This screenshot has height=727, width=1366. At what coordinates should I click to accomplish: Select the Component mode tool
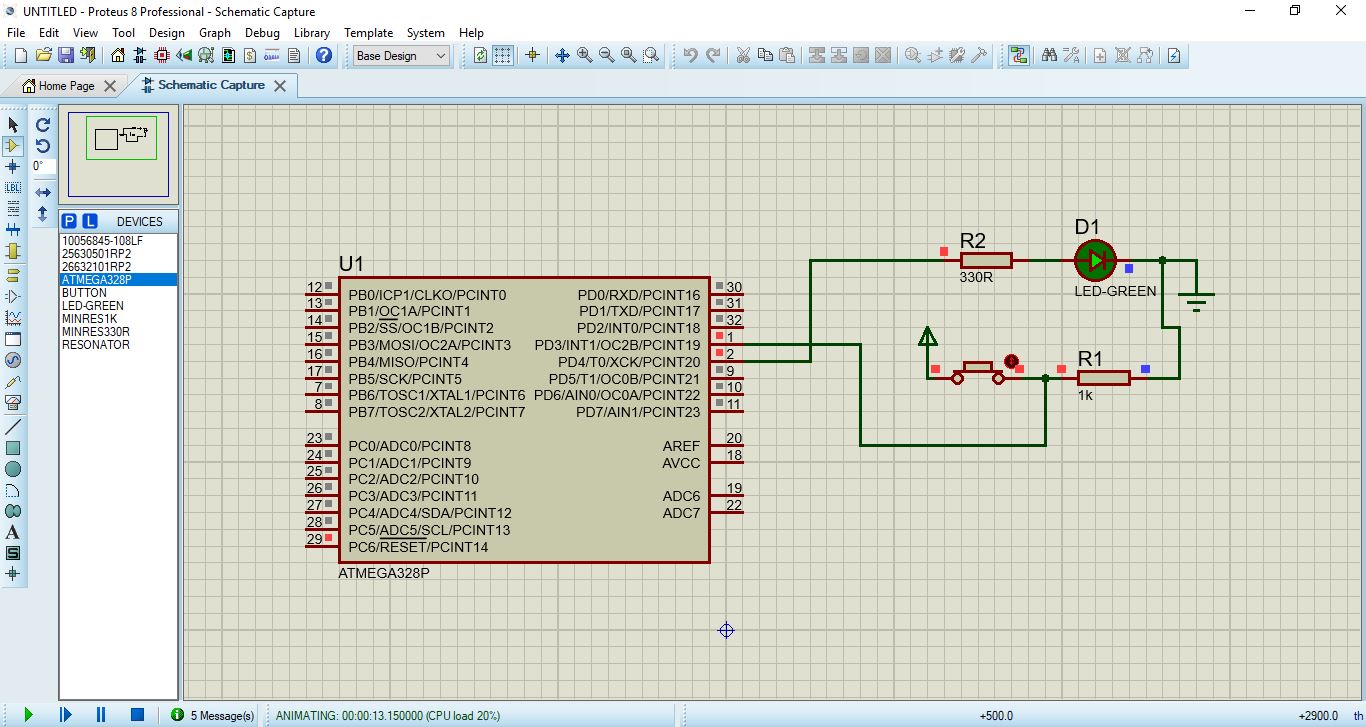(13, 146)
